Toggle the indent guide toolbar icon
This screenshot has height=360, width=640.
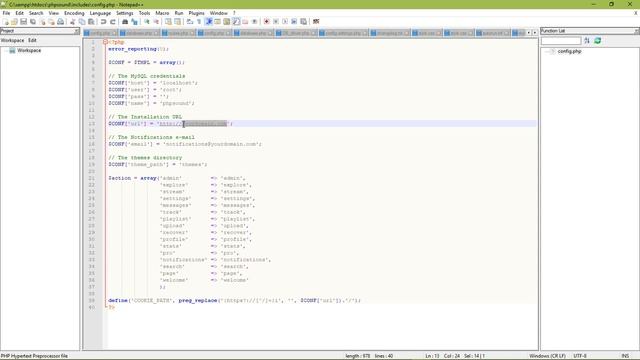tap(209, 22)
